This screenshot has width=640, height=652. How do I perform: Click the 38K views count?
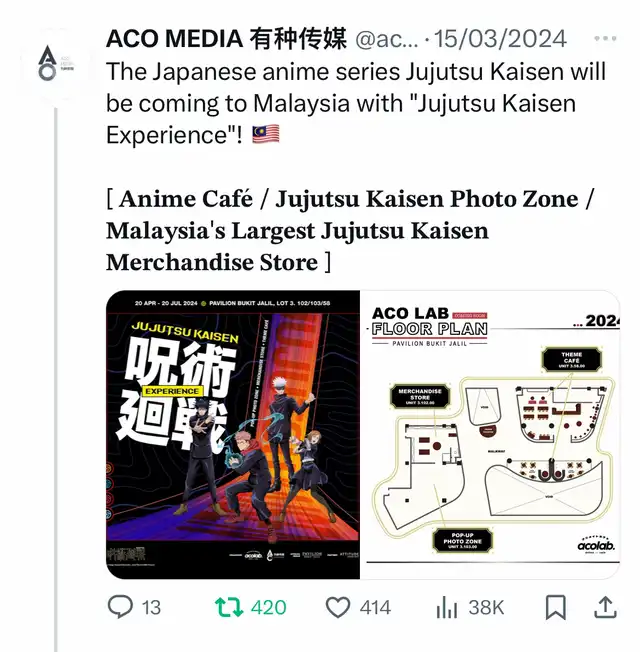[x=486, y=608]
